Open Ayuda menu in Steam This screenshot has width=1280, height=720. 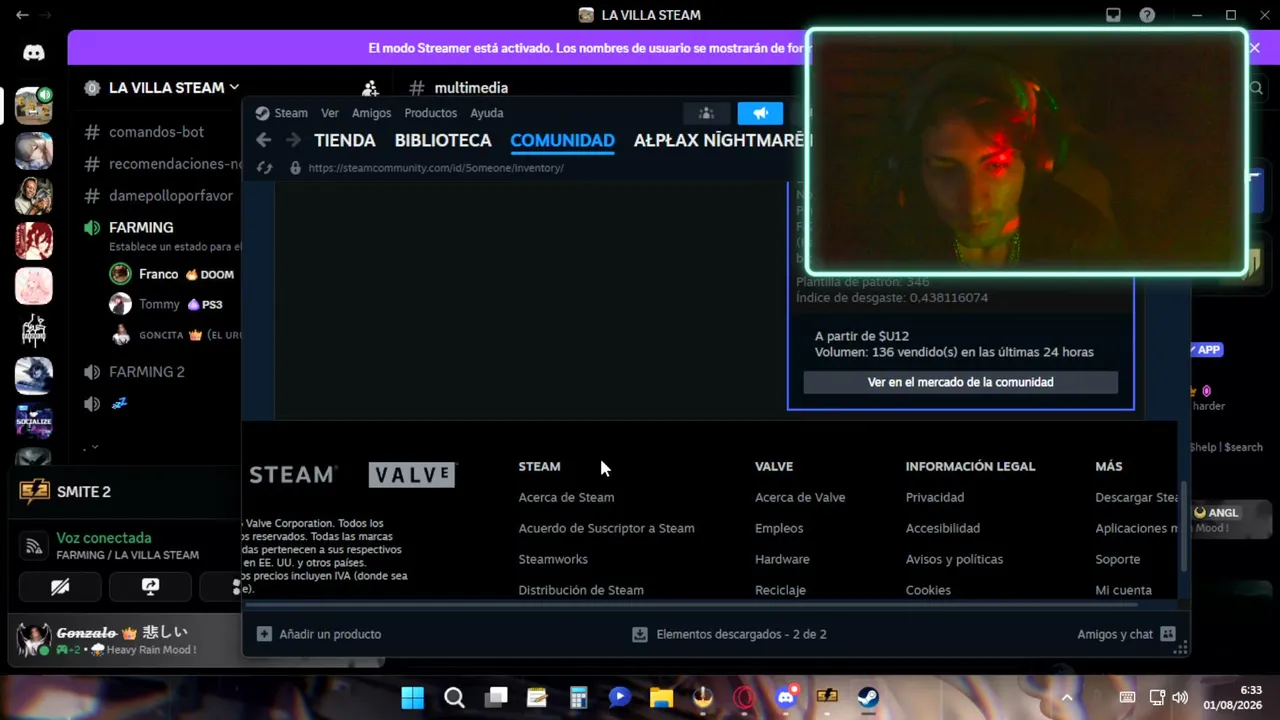pos(487,113)
